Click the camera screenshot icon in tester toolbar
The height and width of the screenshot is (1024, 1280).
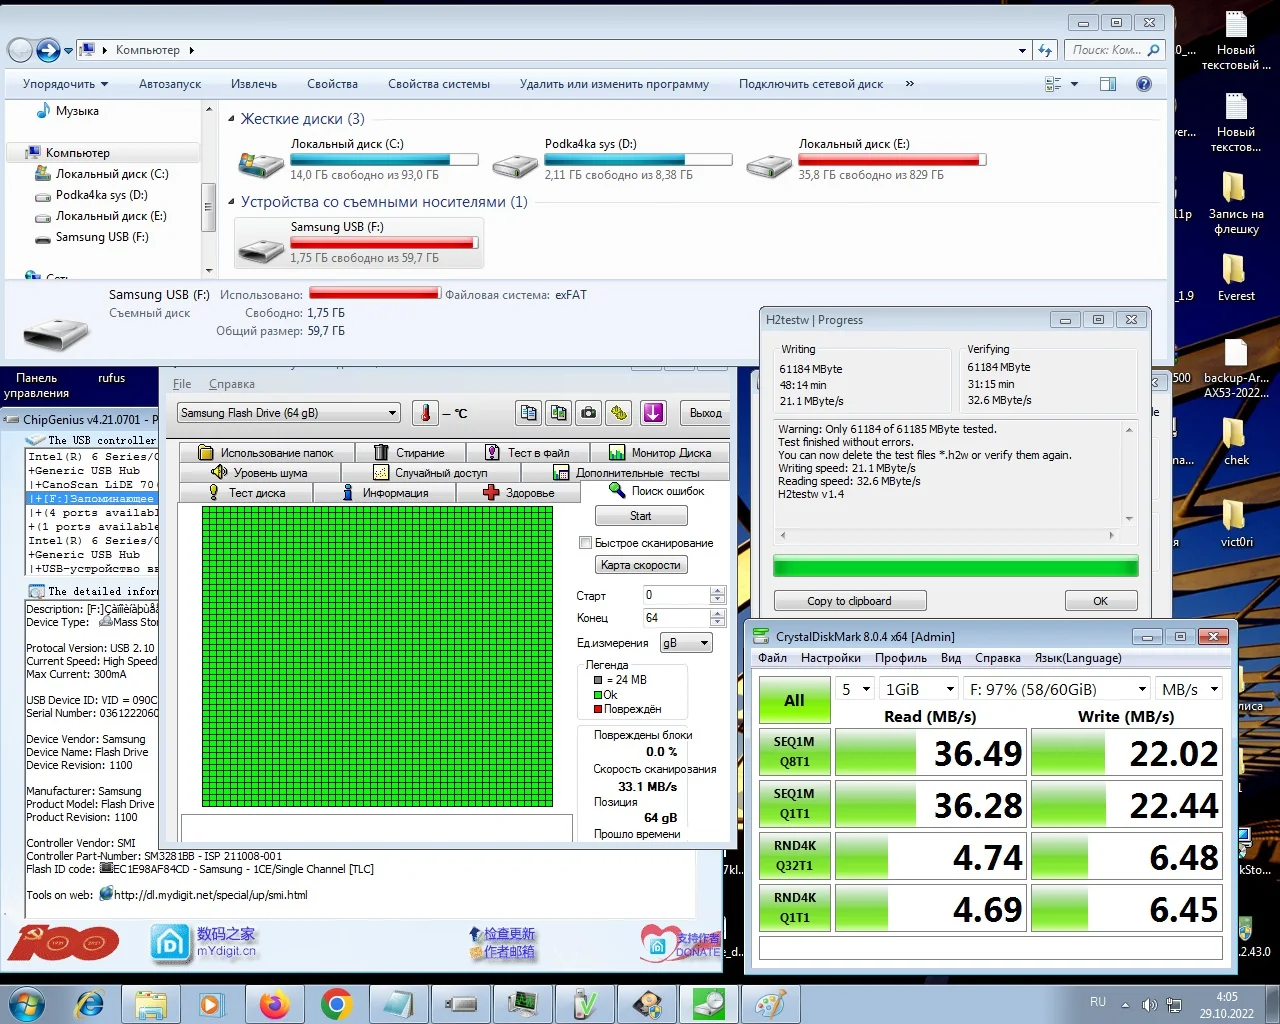(x=589, y=413)
